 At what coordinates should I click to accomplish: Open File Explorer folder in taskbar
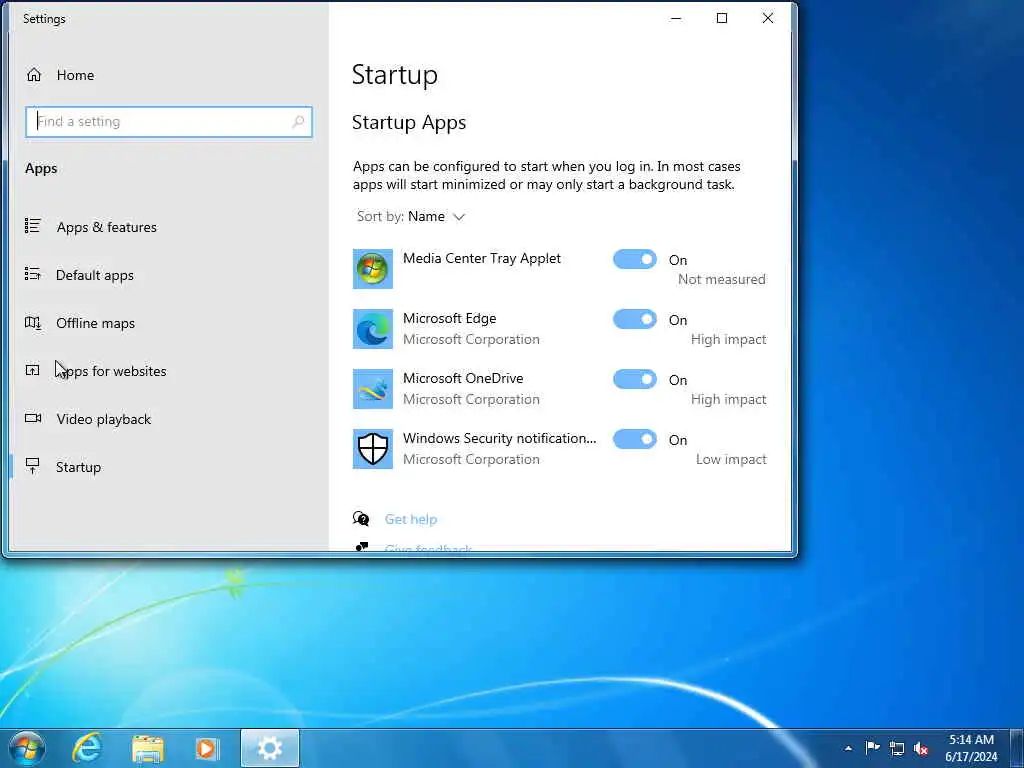(x=148, y=749)
